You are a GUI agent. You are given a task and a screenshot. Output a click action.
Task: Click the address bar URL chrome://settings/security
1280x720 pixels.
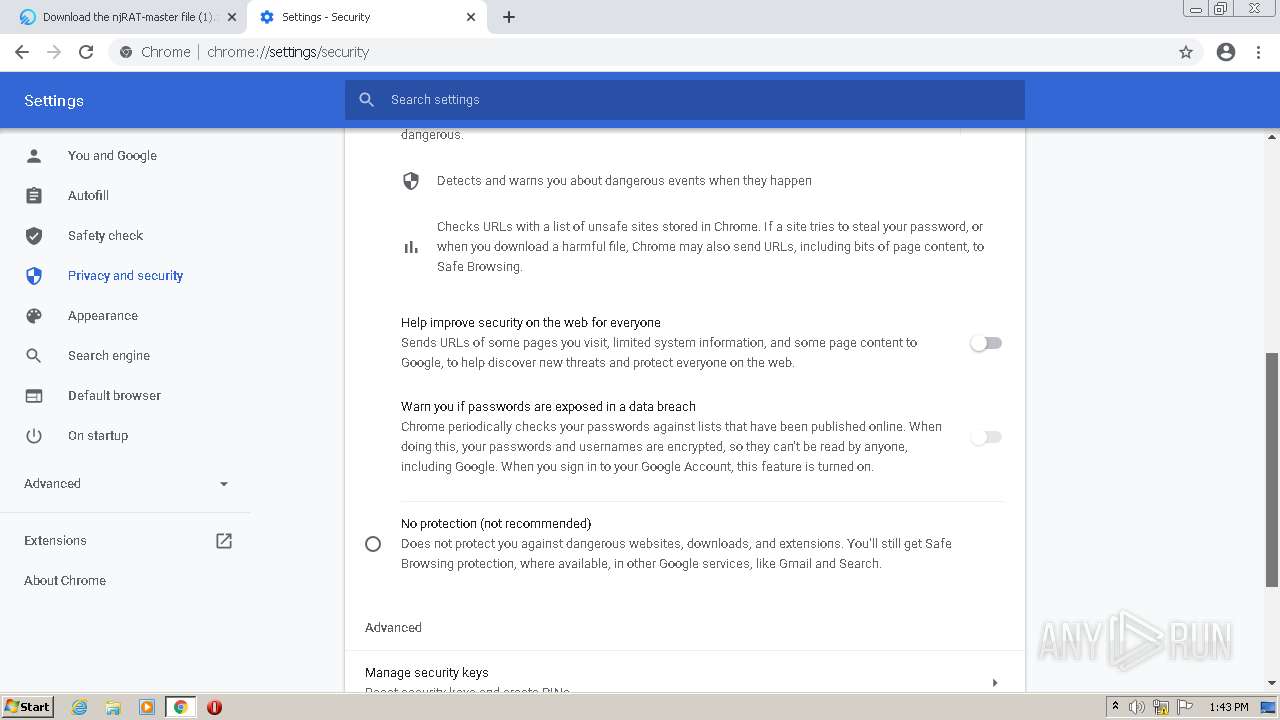coord(288,52)
